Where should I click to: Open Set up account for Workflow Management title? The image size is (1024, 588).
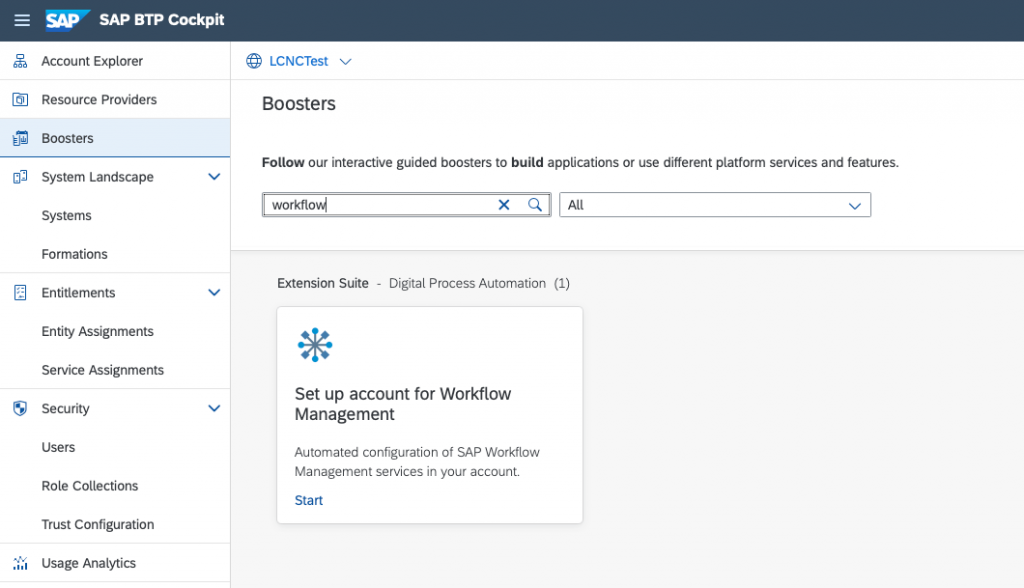coord(402,404)
